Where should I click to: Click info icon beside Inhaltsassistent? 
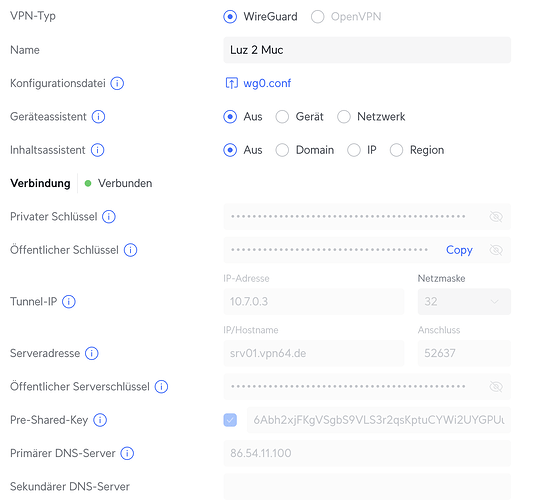(x=98, y=150)
